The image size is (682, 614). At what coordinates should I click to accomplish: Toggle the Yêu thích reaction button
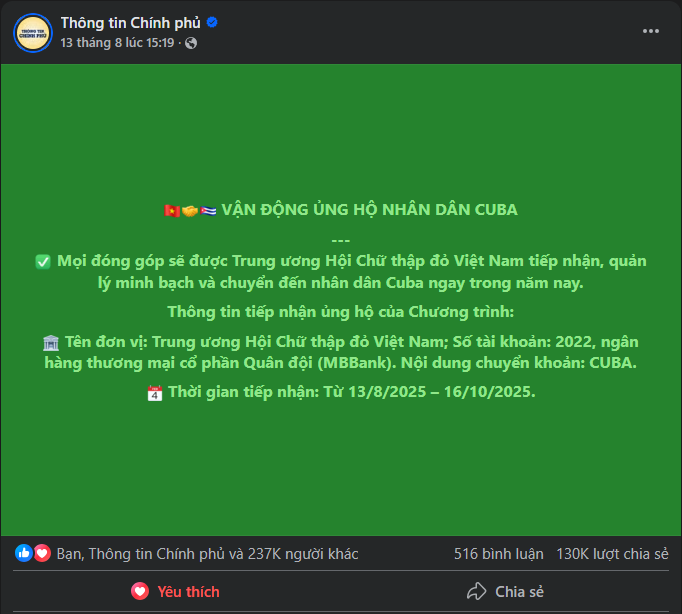tap(175, 591)
